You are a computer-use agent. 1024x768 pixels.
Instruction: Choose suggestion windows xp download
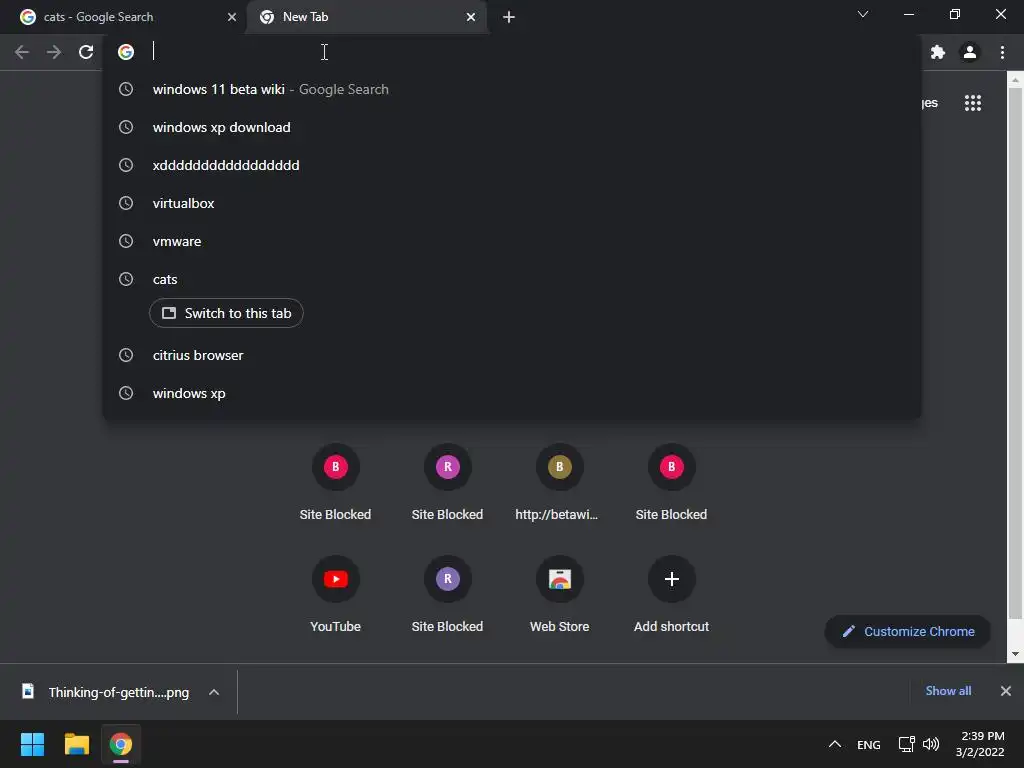(512, 127)
